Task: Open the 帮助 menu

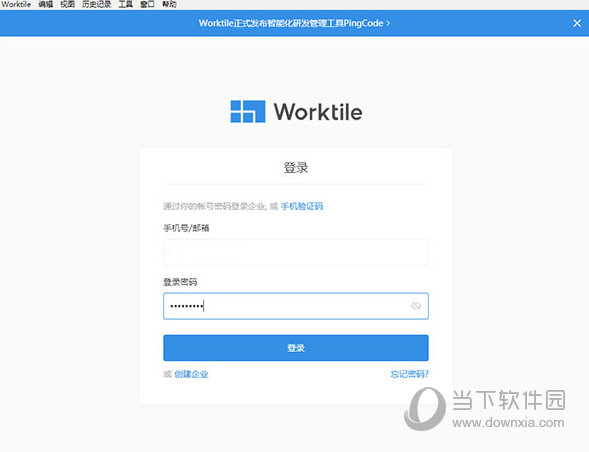Action: [x=169, y=4]
